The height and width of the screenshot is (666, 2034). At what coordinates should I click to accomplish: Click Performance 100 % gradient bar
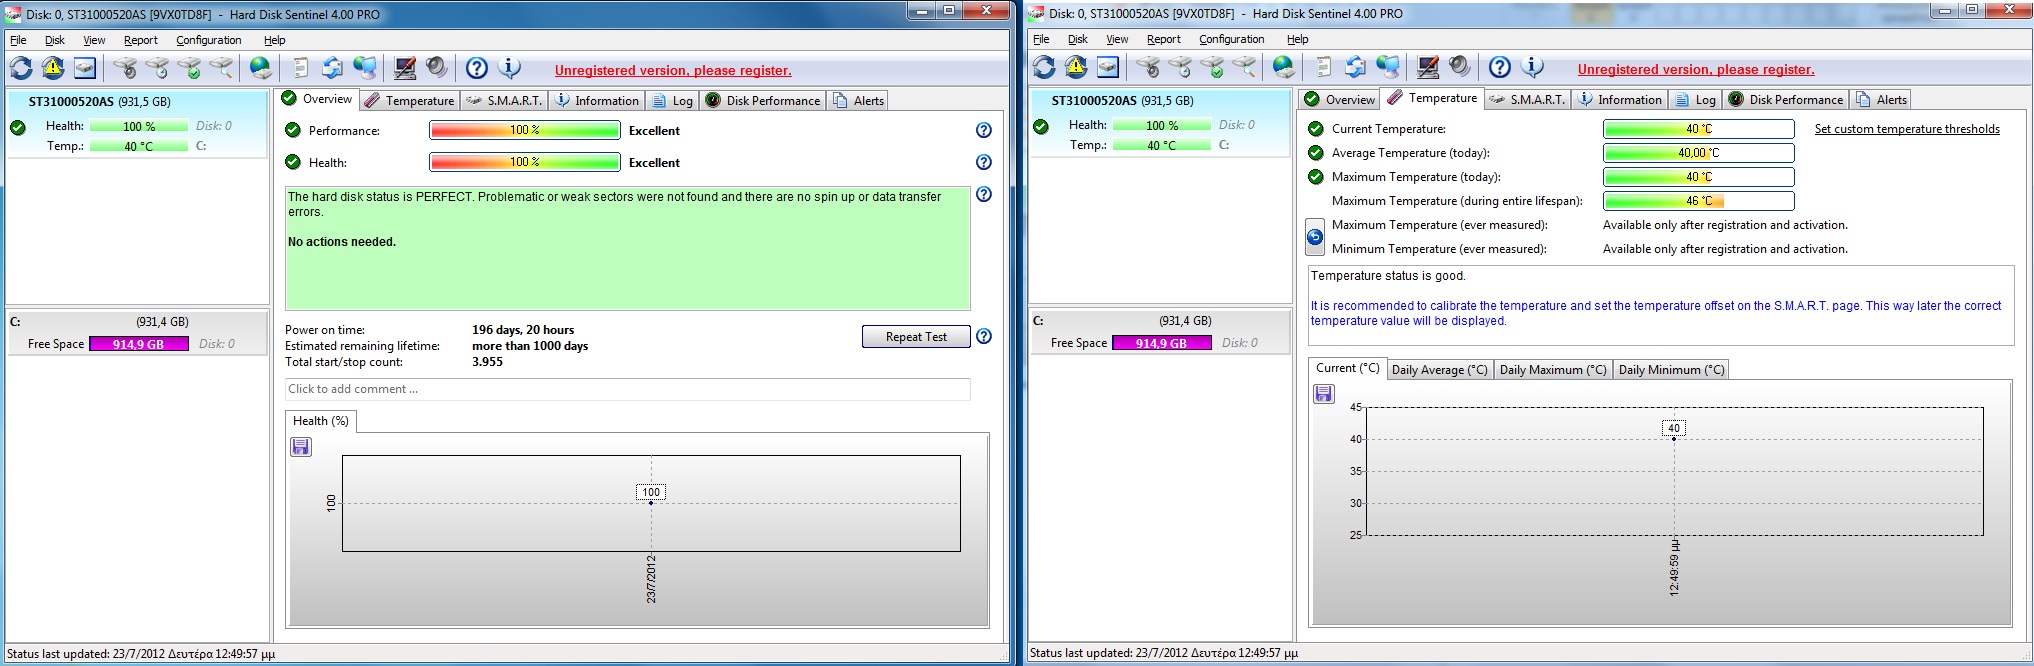click(525, 131)
